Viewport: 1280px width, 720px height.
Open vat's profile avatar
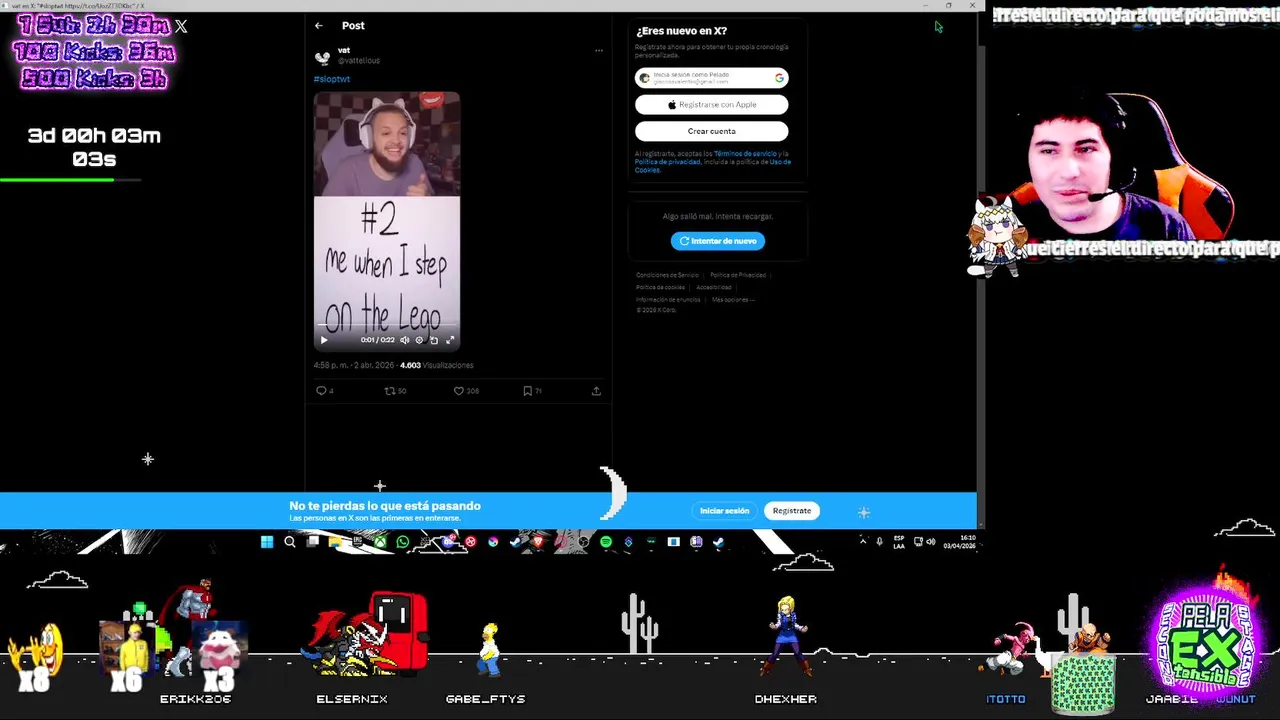(322, 58)
